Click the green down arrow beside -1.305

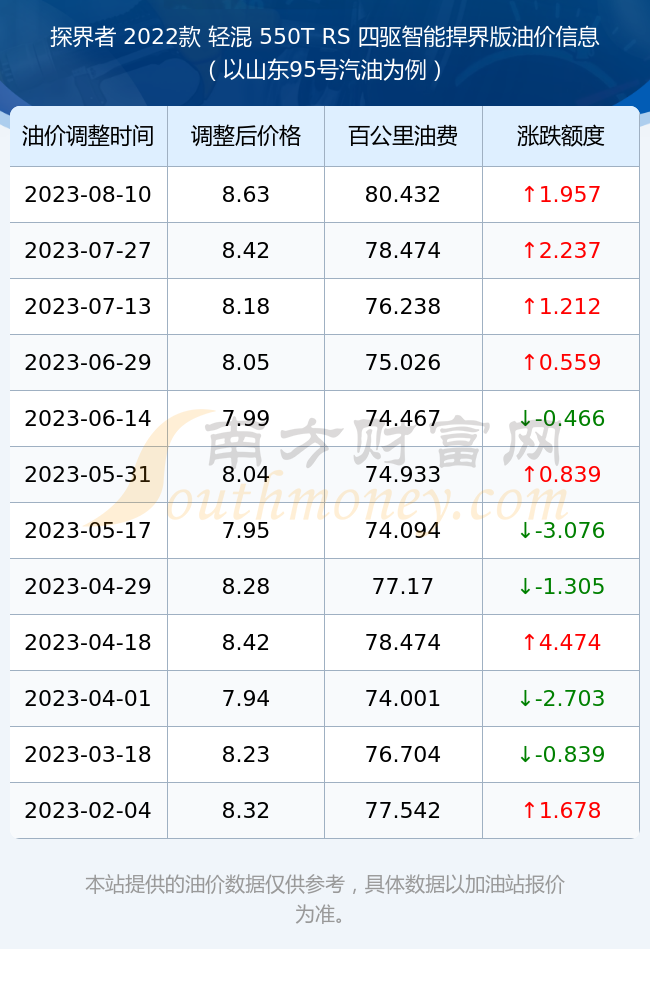point(525,587)
